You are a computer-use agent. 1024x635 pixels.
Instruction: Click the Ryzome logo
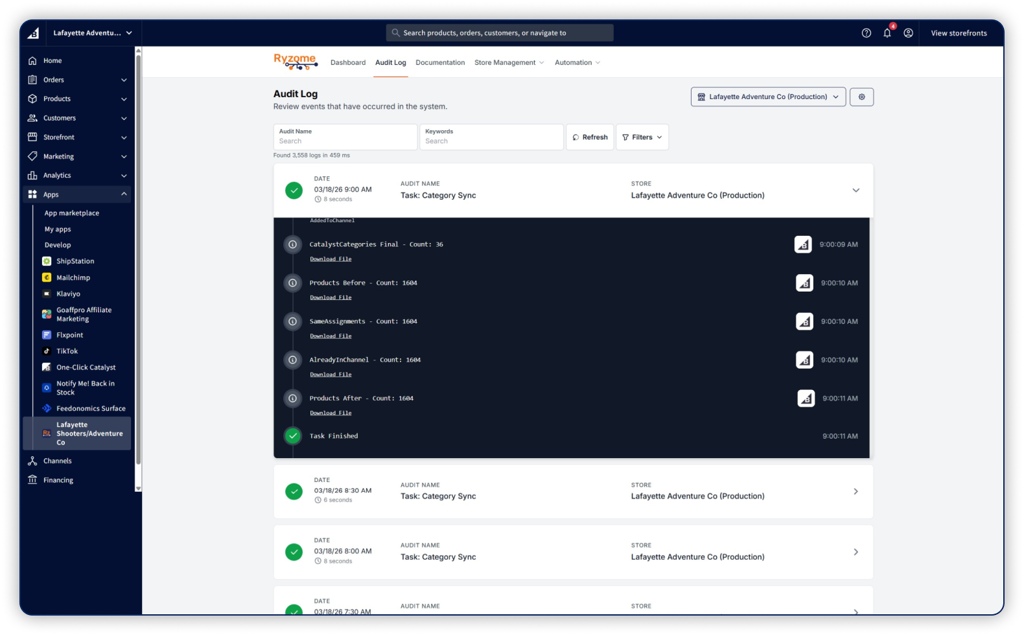pyautogui.click(x=295, y=62)
